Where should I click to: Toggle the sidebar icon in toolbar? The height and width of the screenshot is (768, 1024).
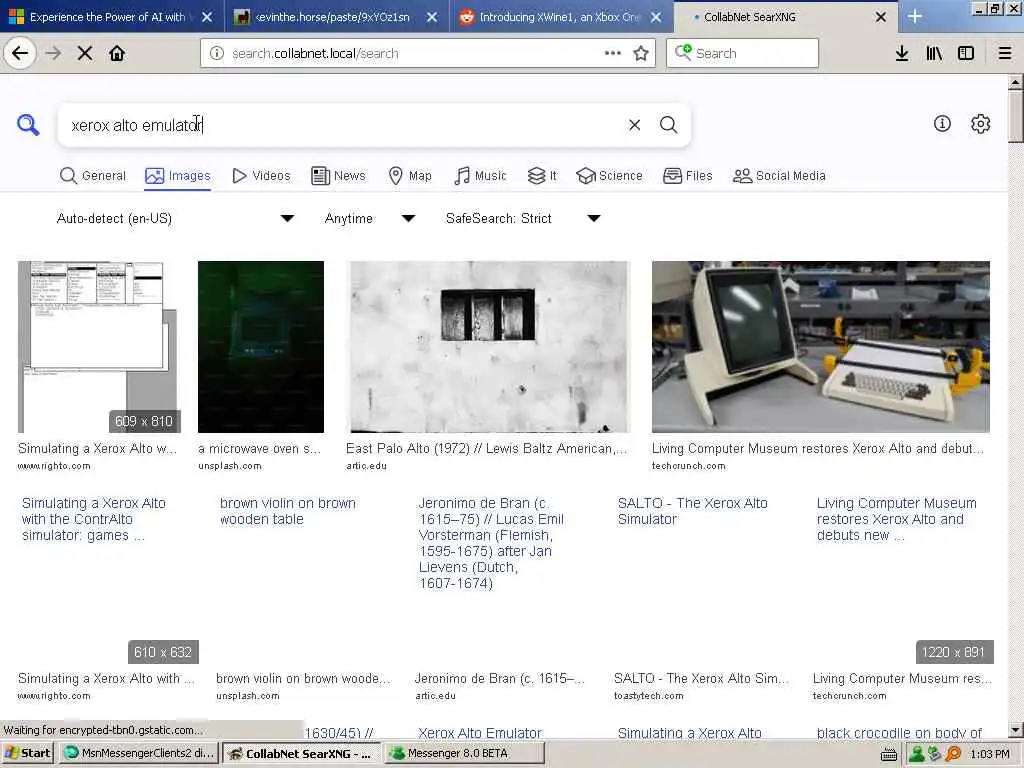point(966,54)
